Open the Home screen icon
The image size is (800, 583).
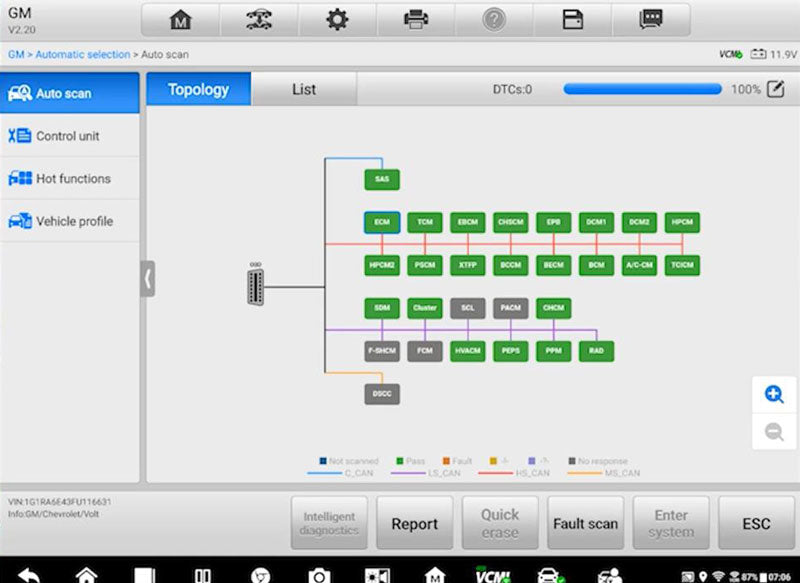click(x=180, y=18)
